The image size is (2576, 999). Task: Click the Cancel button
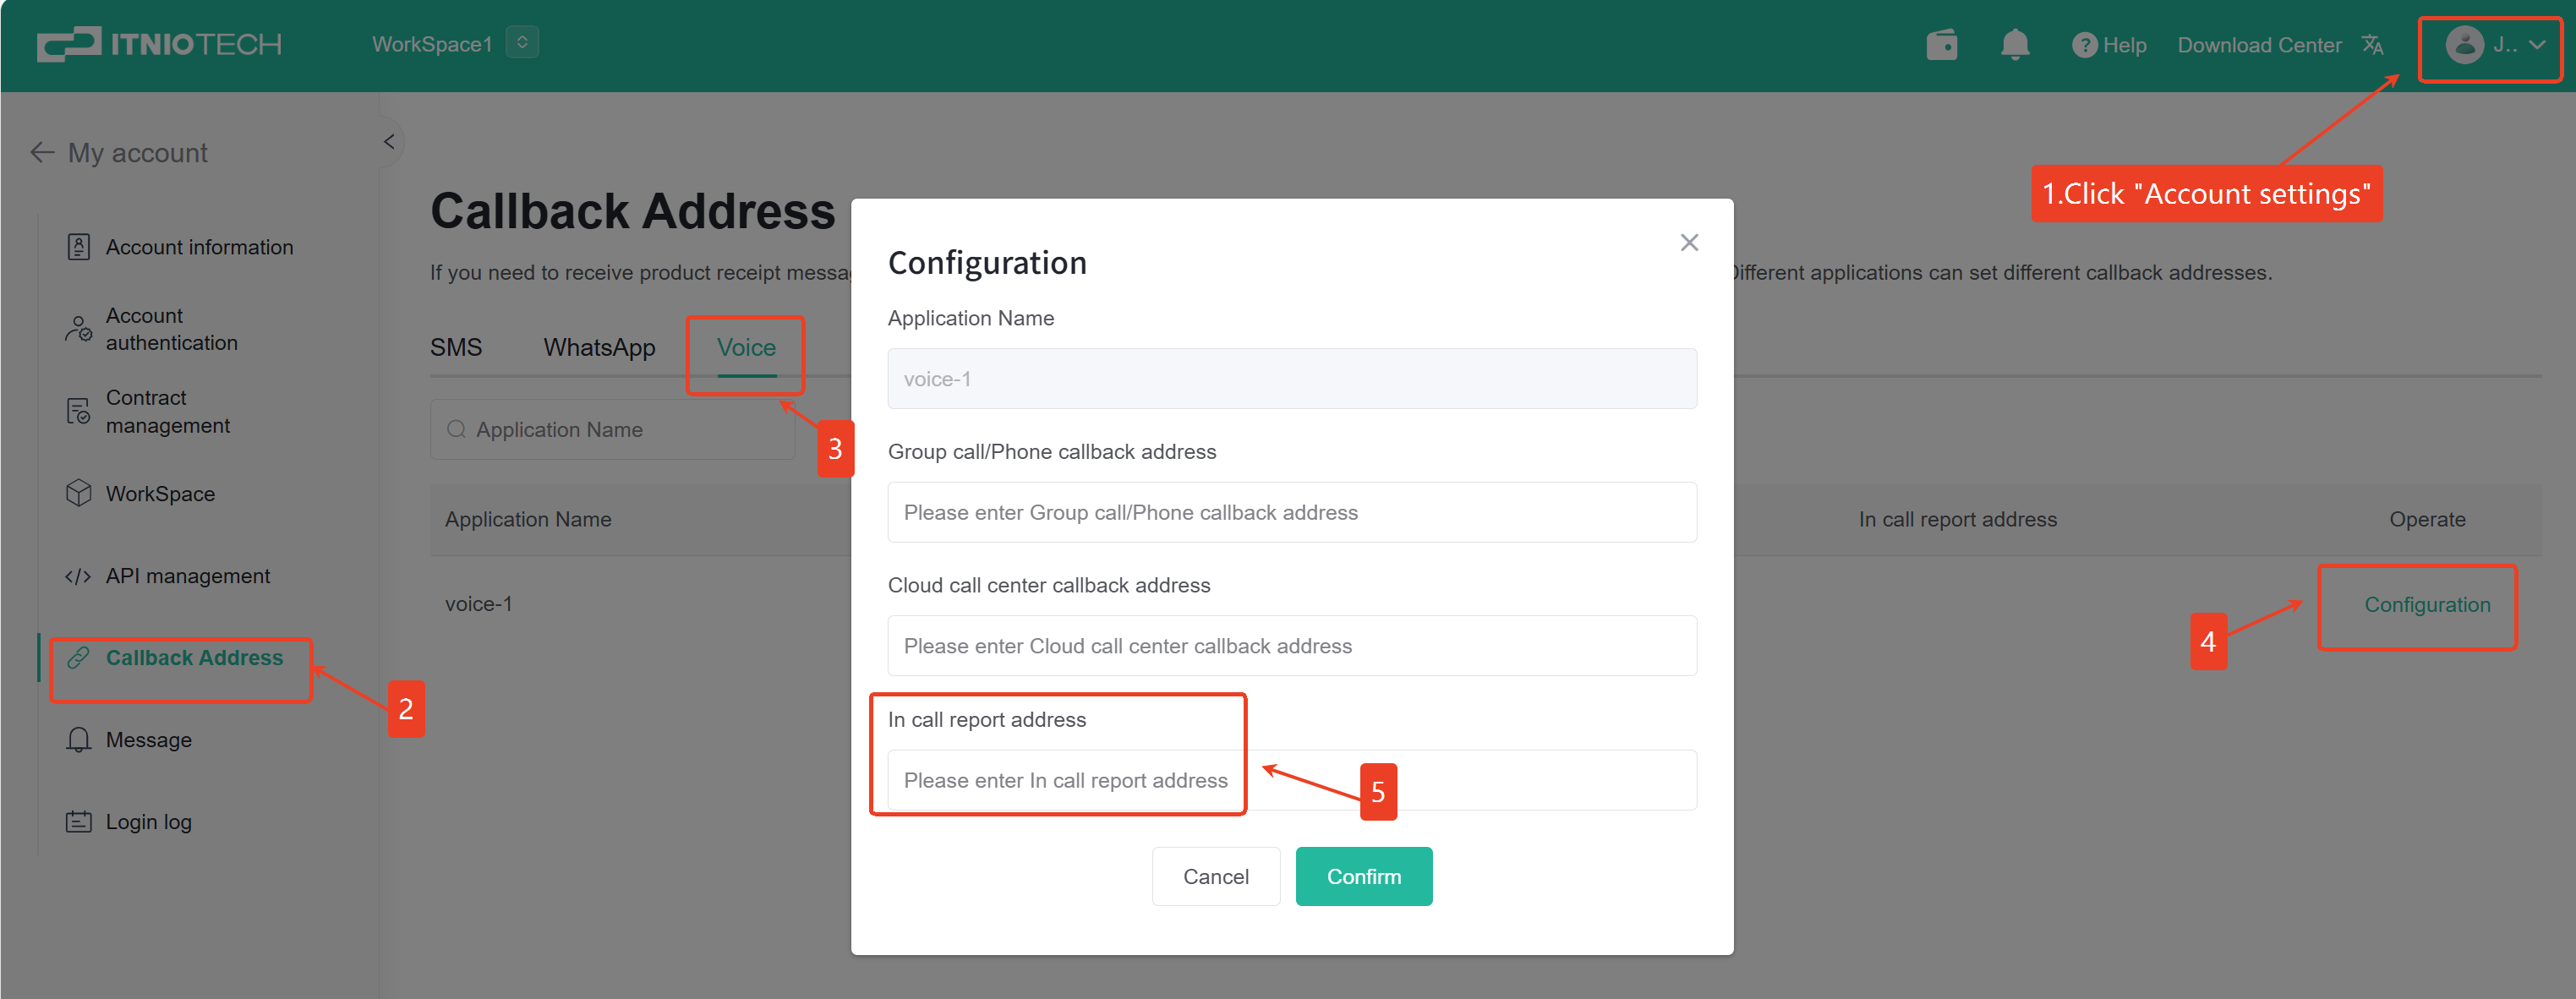[x=1215, y=876]
